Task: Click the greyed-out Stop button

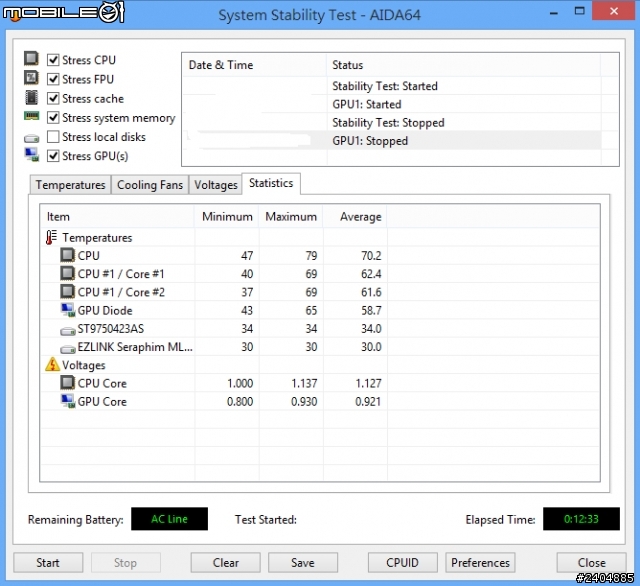Action: (125, 563)
